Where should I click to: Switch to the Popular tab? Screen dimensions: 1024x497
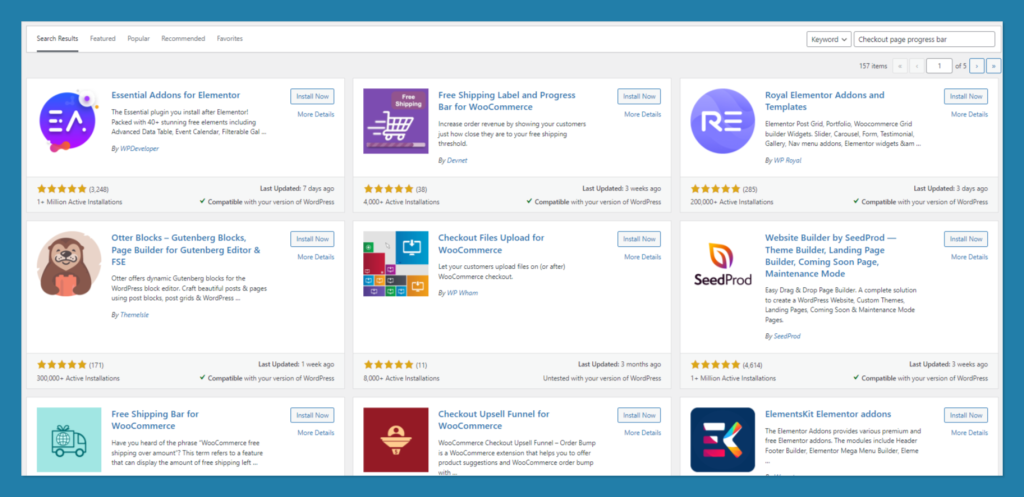click(138, 39)
